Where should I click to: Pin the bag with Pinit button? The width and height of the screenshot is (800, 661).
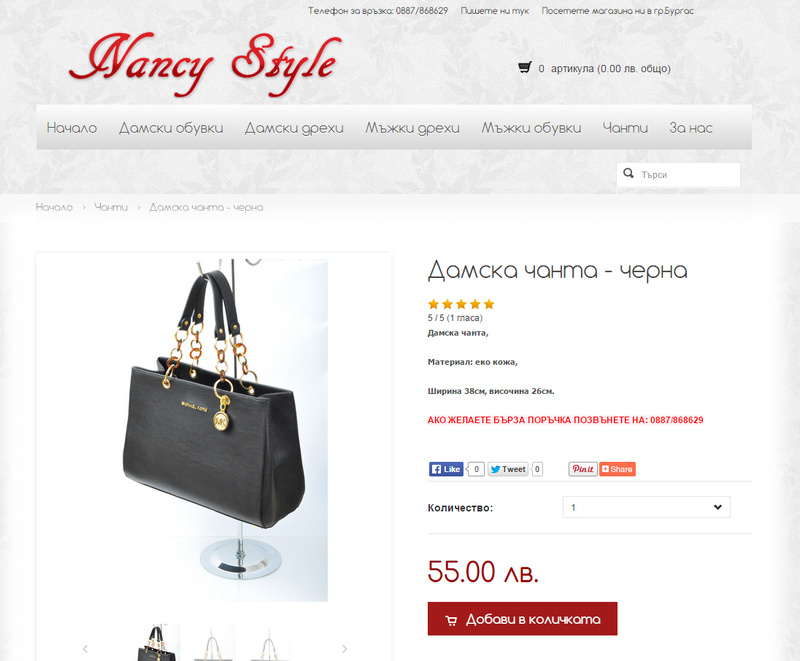pos(583,469)
